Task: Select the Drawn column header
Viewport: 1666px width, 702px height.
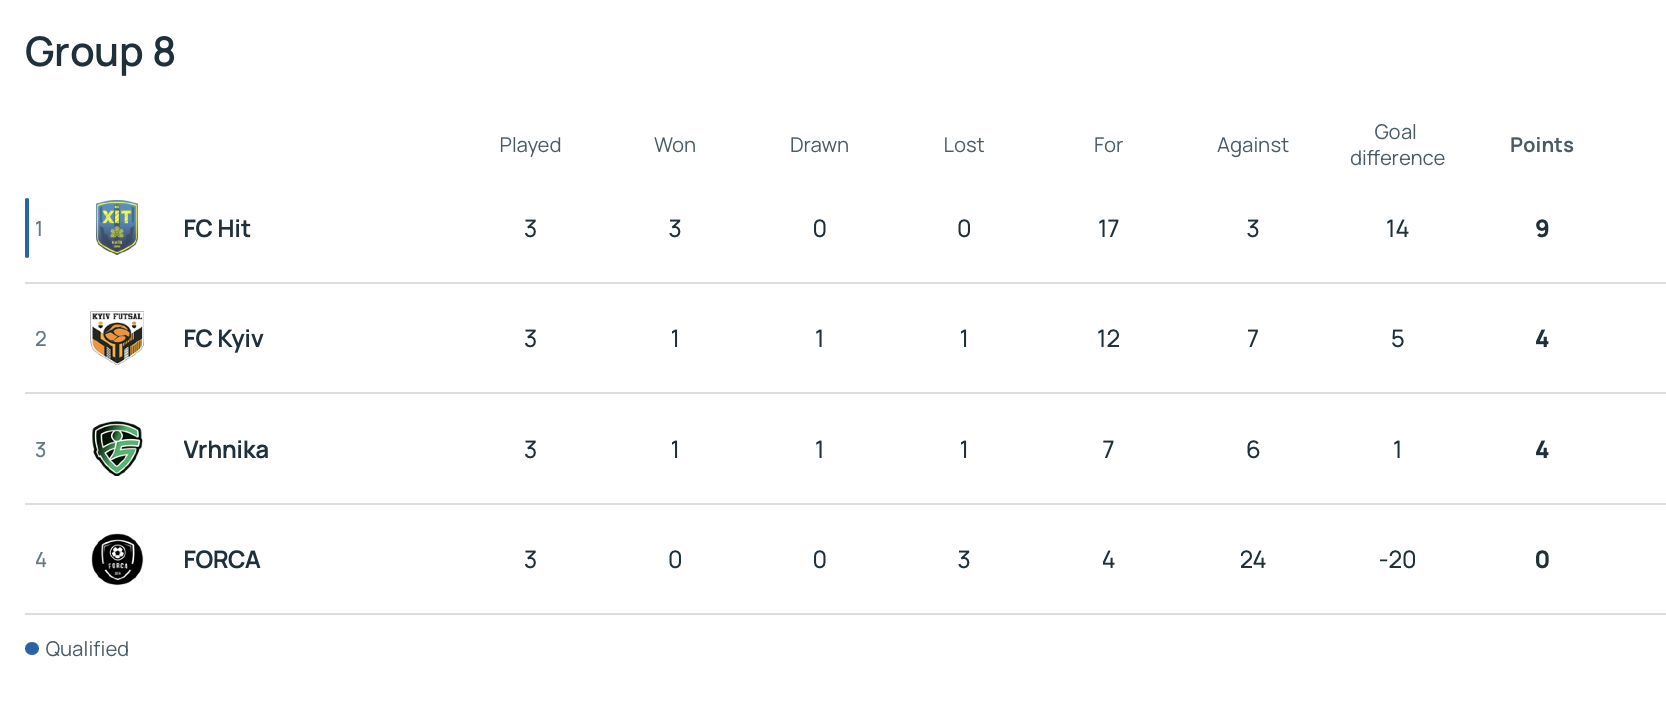Action: 819,145
